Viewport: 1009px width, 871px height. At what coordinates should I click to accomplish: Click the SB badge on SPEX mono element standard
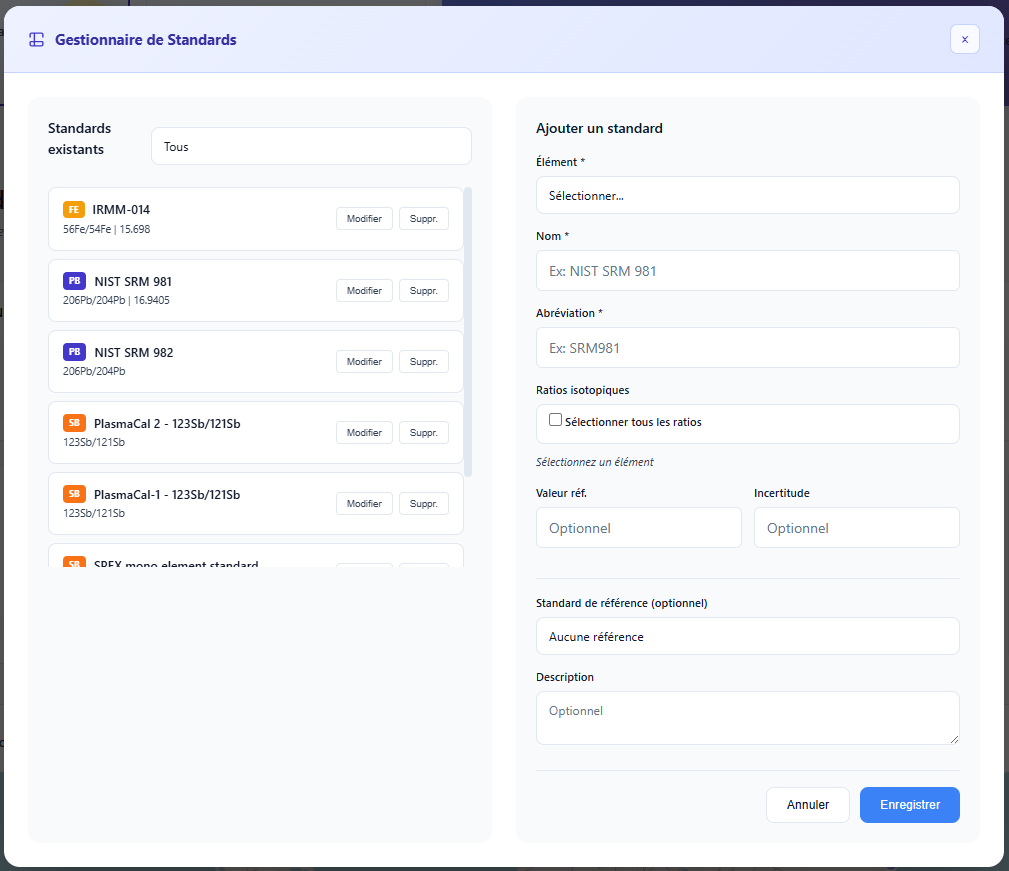coord(74,565)
